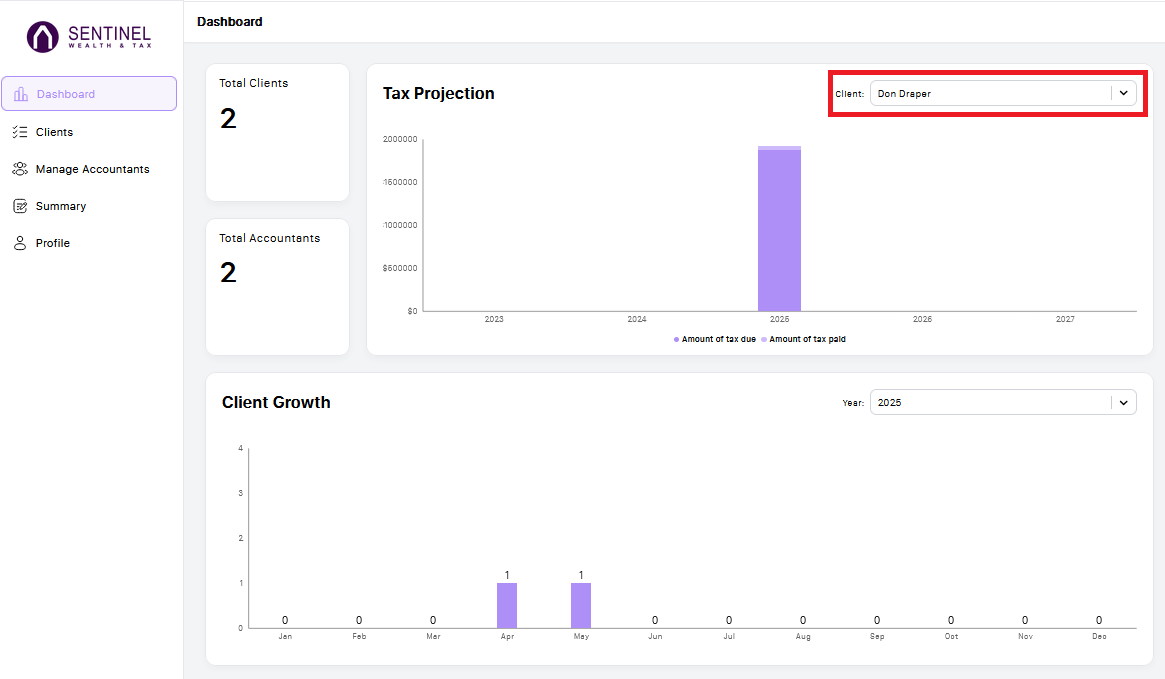Click the Profile person icon
Image resolution: width=1165 pixels, height=679 pixels.
pos(20,243)
